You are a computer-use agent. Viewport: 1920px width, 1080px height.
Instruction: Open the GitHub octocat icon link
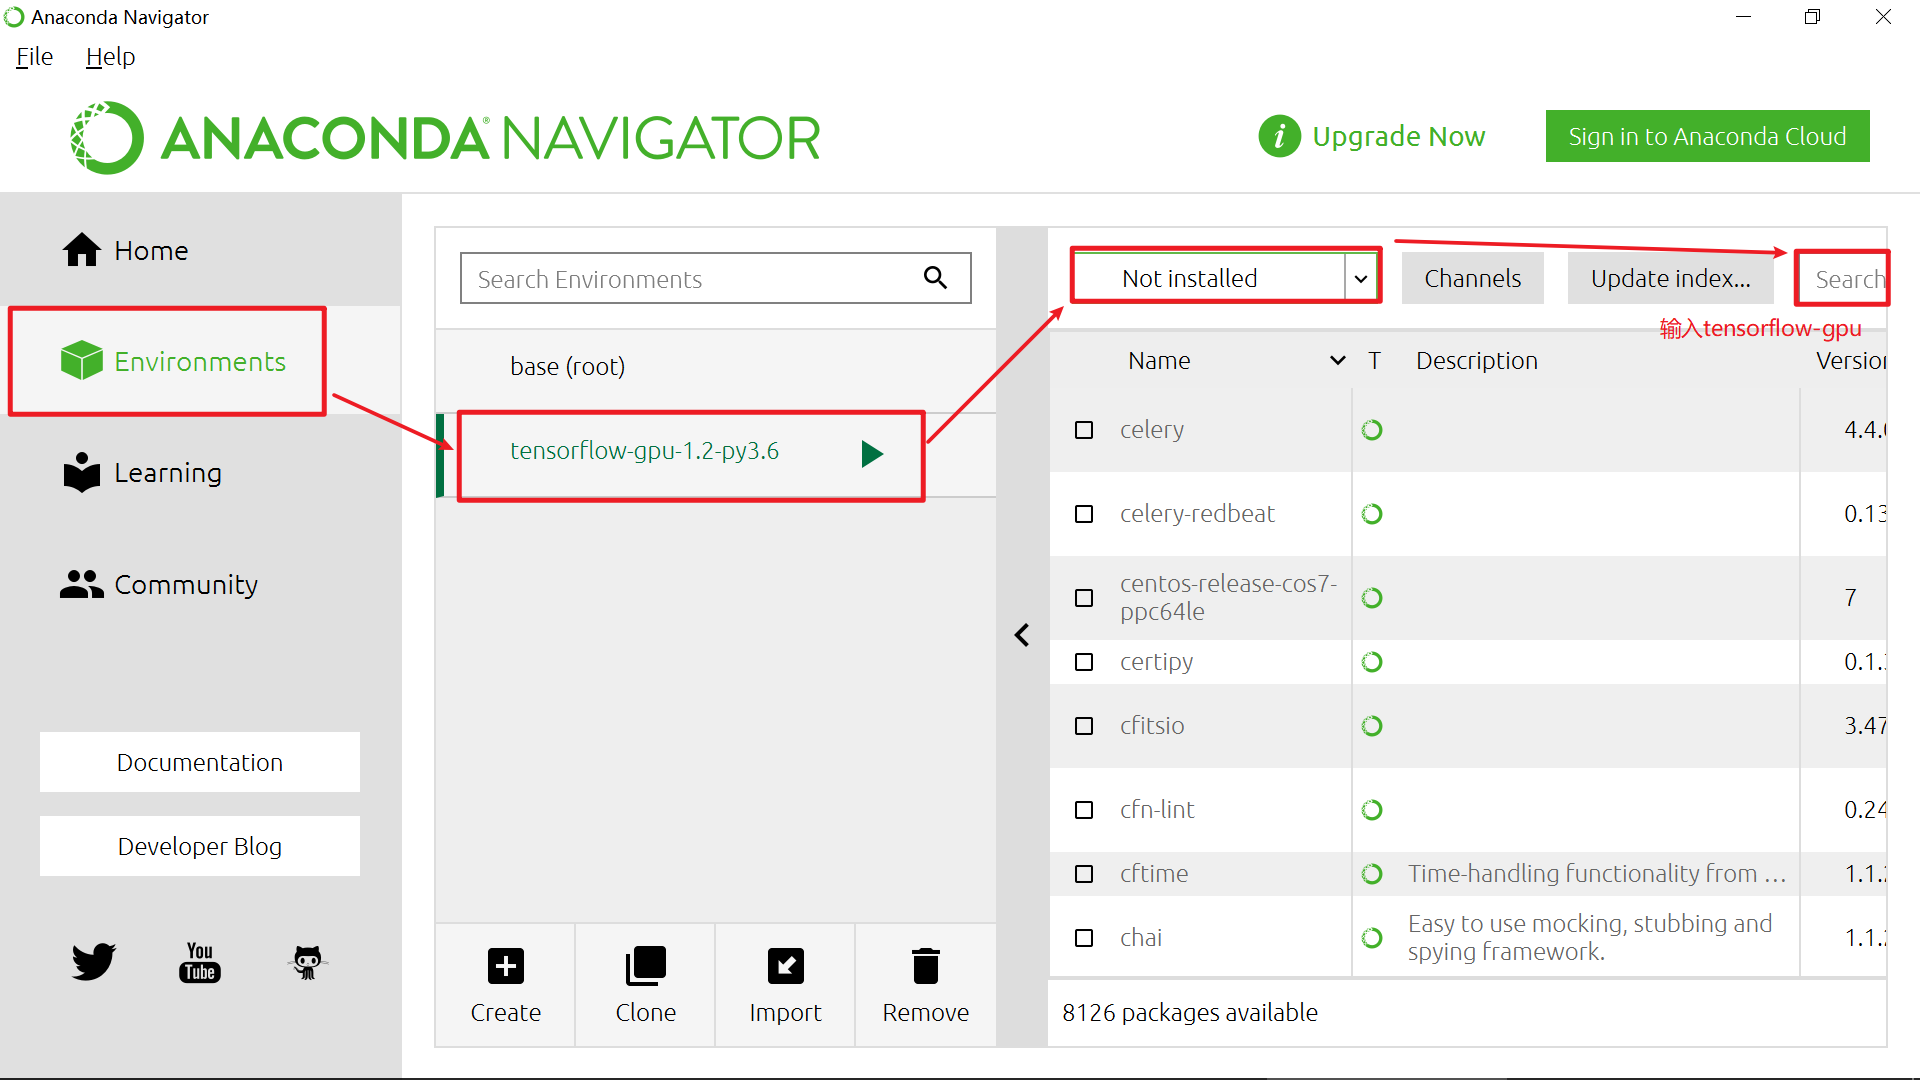[307, 962]
